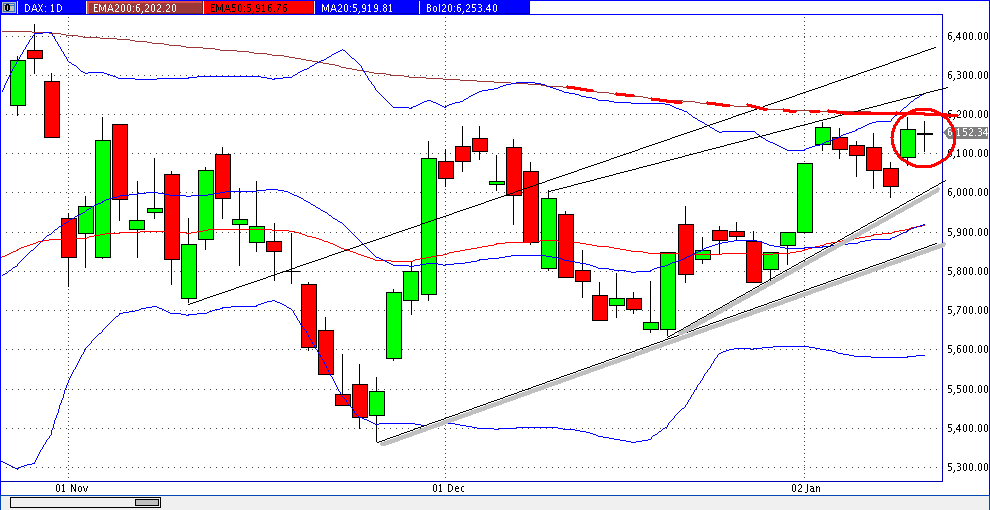990x510 pixels.
Task: Click the 5,800.00 price axis label
Action: click(967, 271)
